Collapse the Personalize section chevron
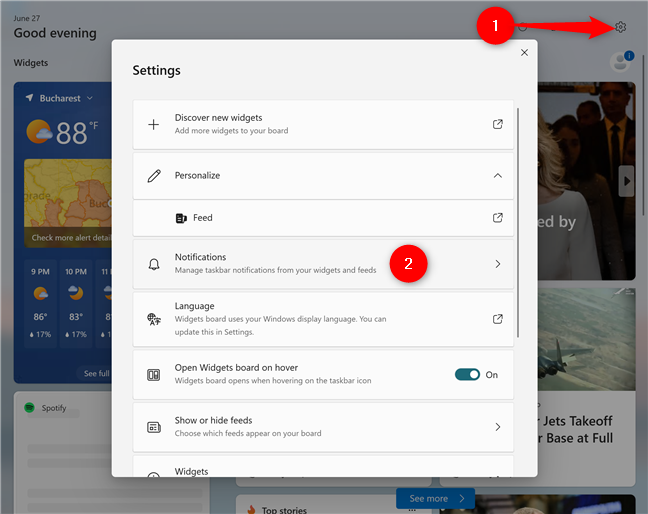The height and width of the screenshot is (514, 648). (x=498, y=176)
